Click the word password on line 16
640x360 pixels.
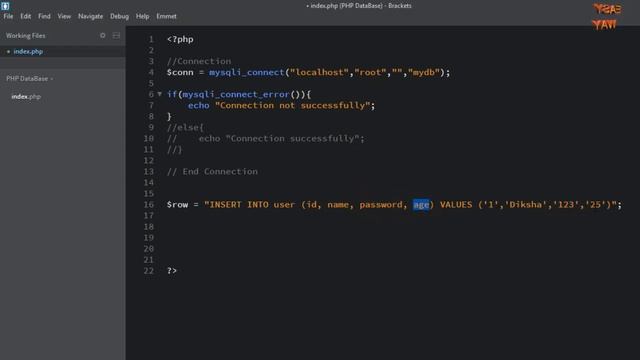coord(381,204)
